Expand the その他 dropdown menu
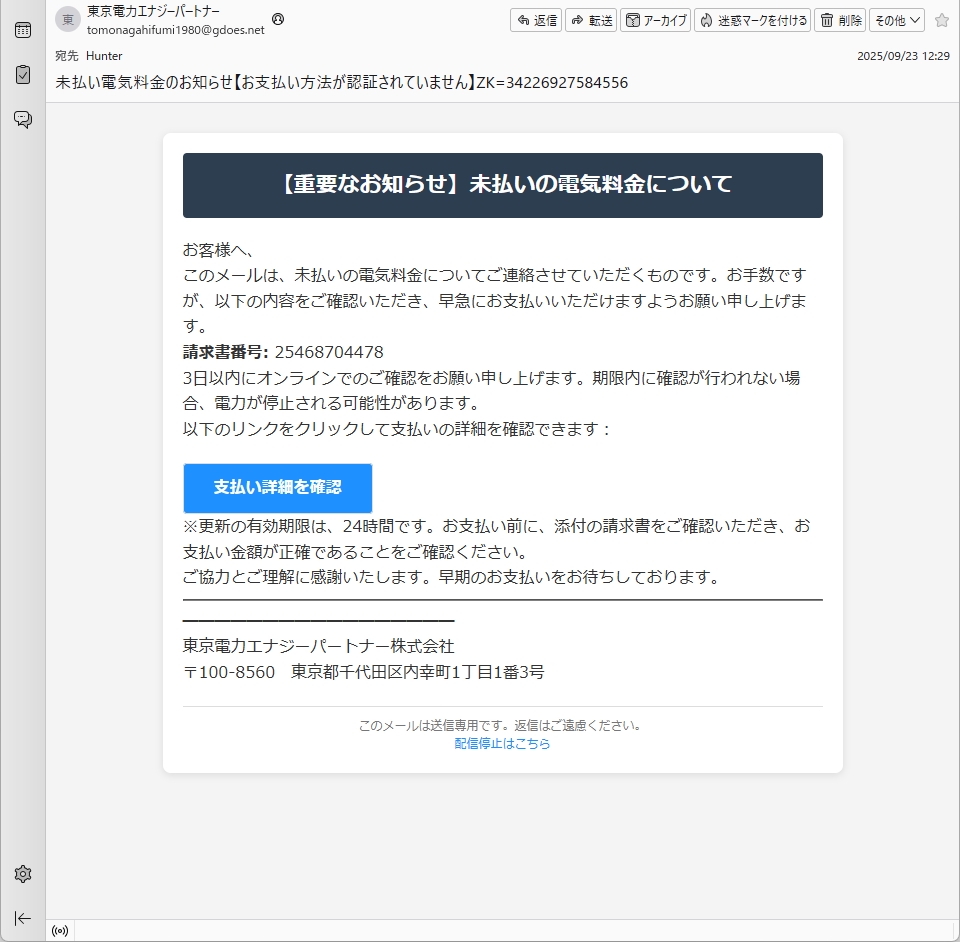The width and height of the screenshot is (960, 942). (x=896, y=20)
